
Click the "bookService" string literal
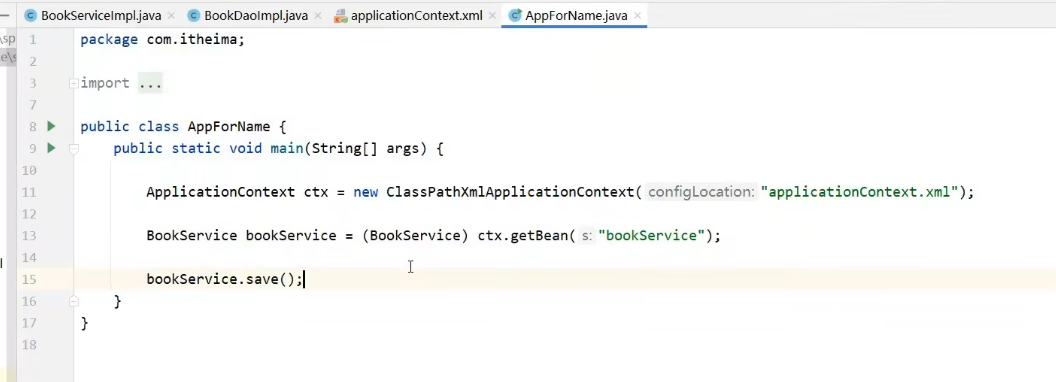coord(651,235)
